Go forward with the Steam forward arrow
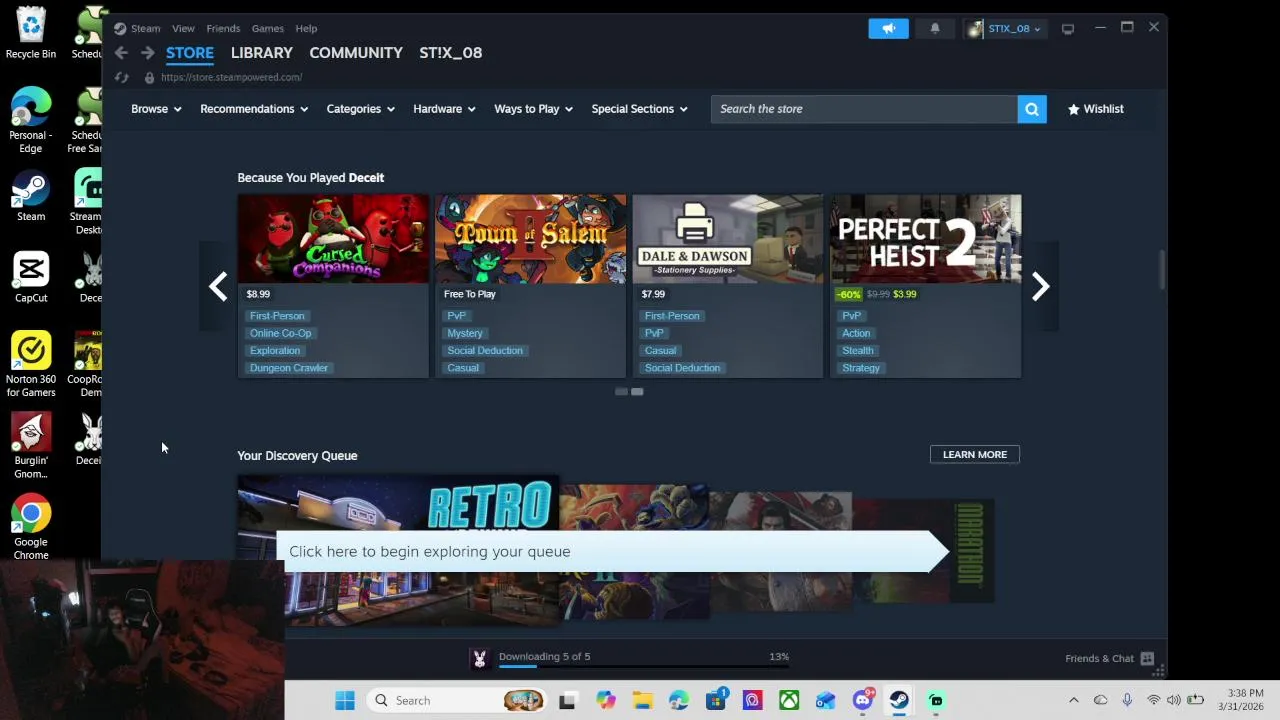 point(147,53)
